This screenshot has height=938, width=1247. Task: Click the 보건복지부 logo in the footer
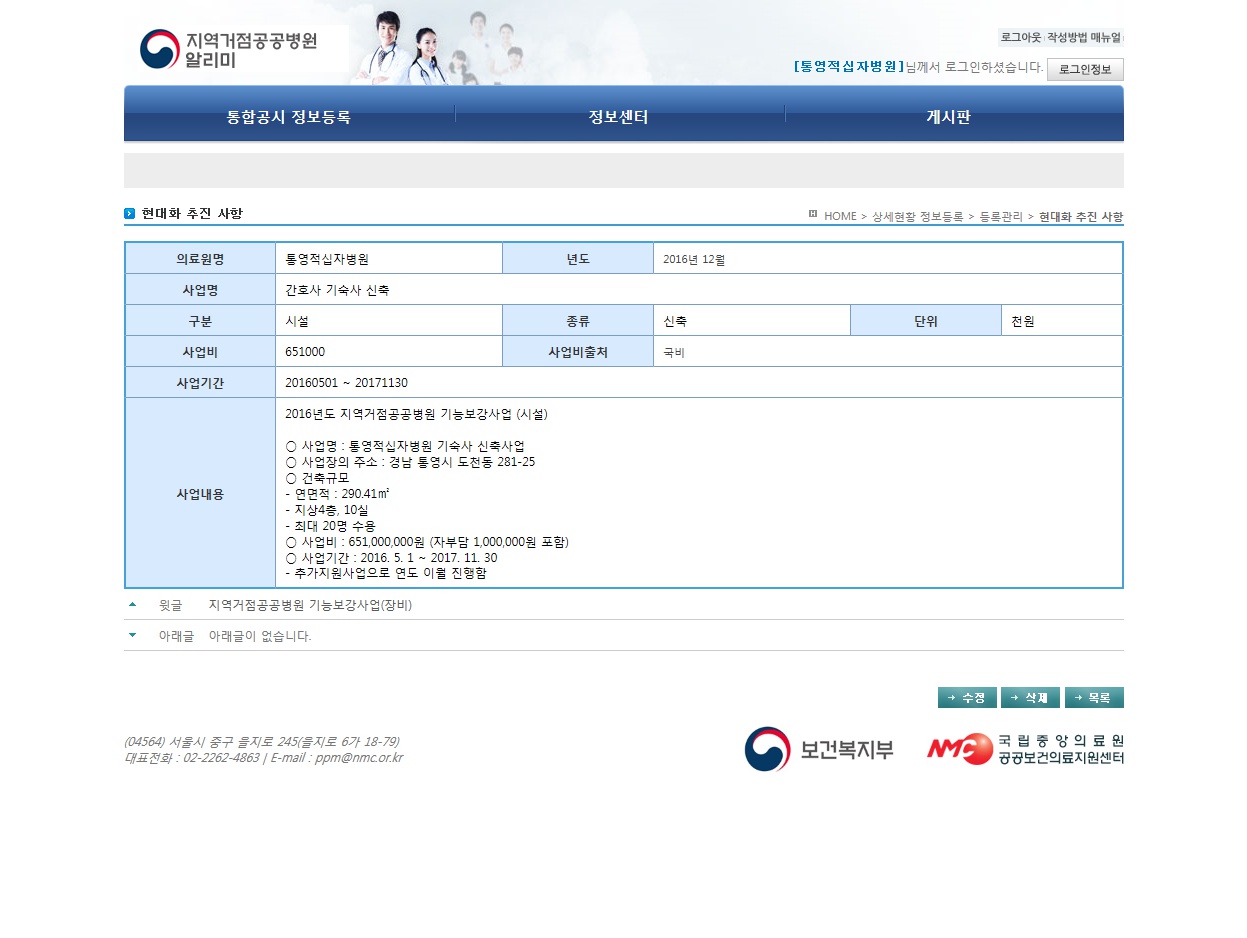click(x=819, y=749)
